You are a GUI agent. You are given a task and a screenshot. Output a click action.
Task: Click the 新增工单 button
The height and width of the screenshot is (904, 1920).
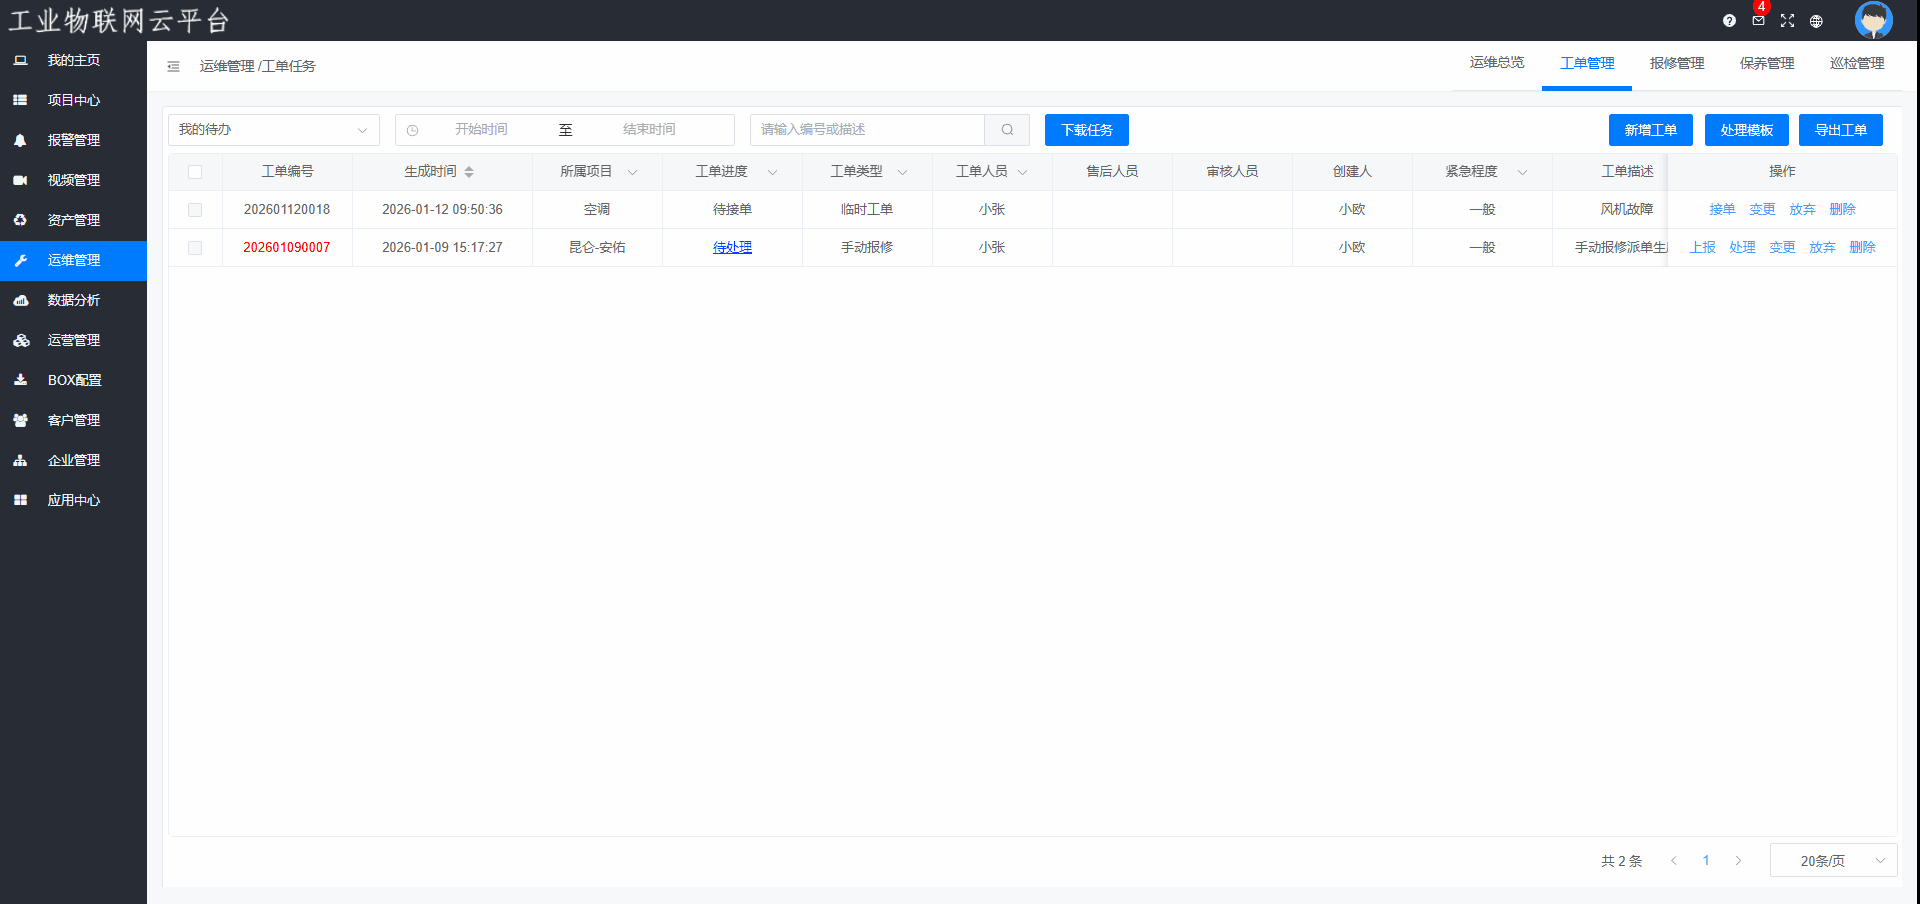[x=1650, y=130]
